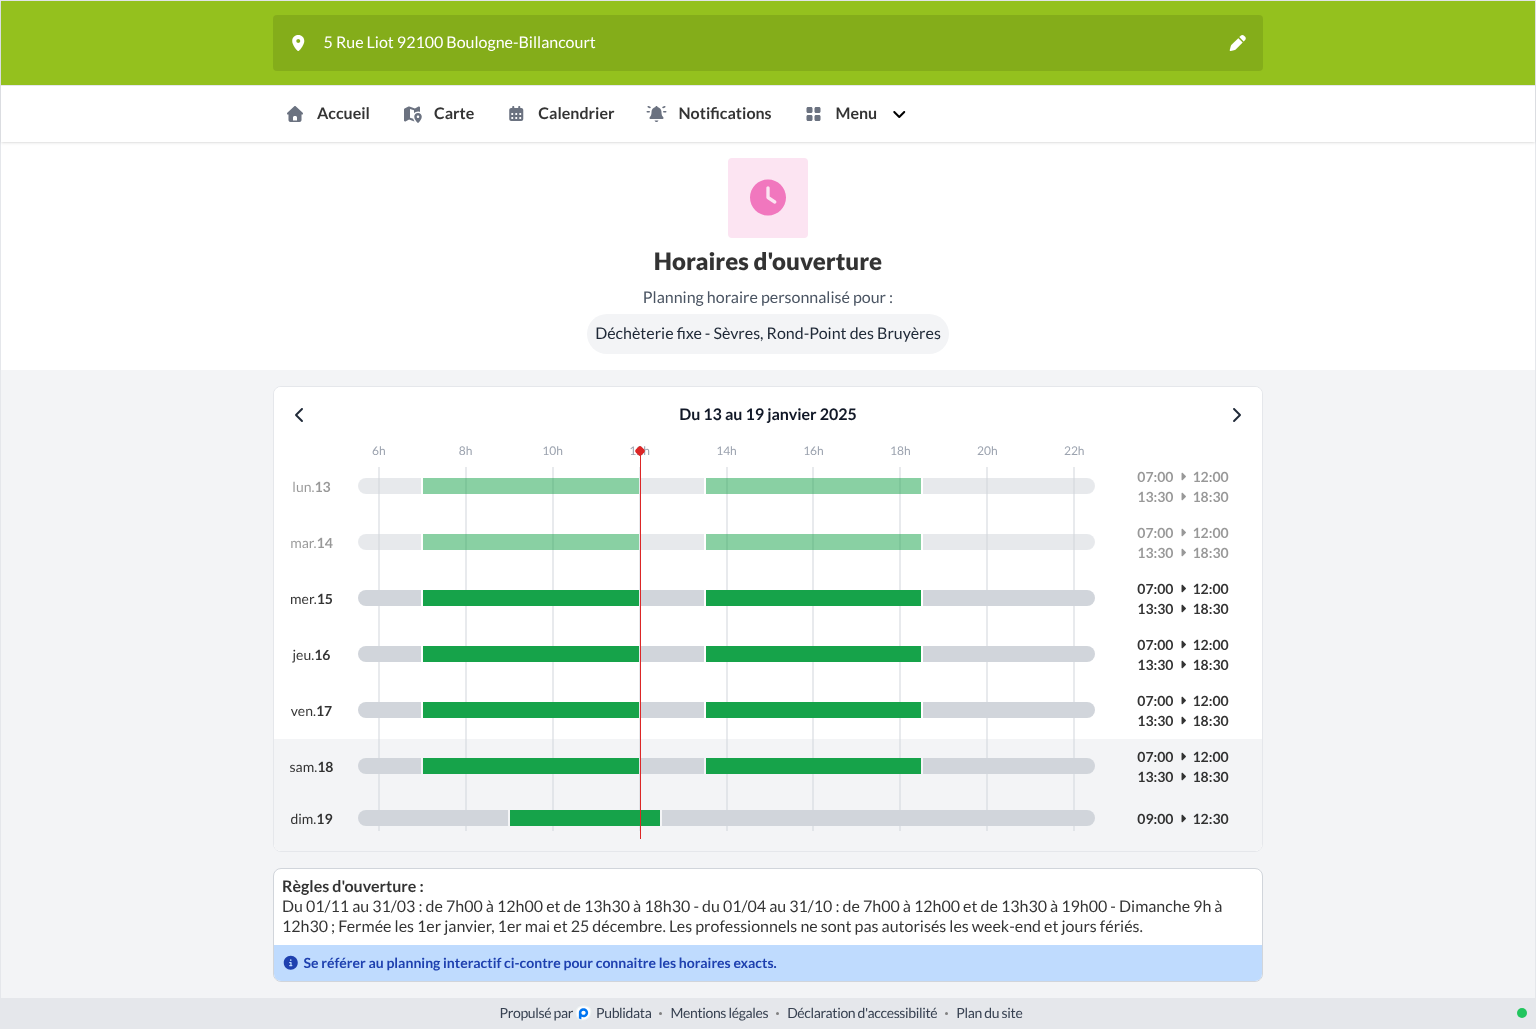The height and width of the screenshot is (1029, 1536).
Task: Expand the Menu dropdown chevron
Action: (x=899, y=114)
